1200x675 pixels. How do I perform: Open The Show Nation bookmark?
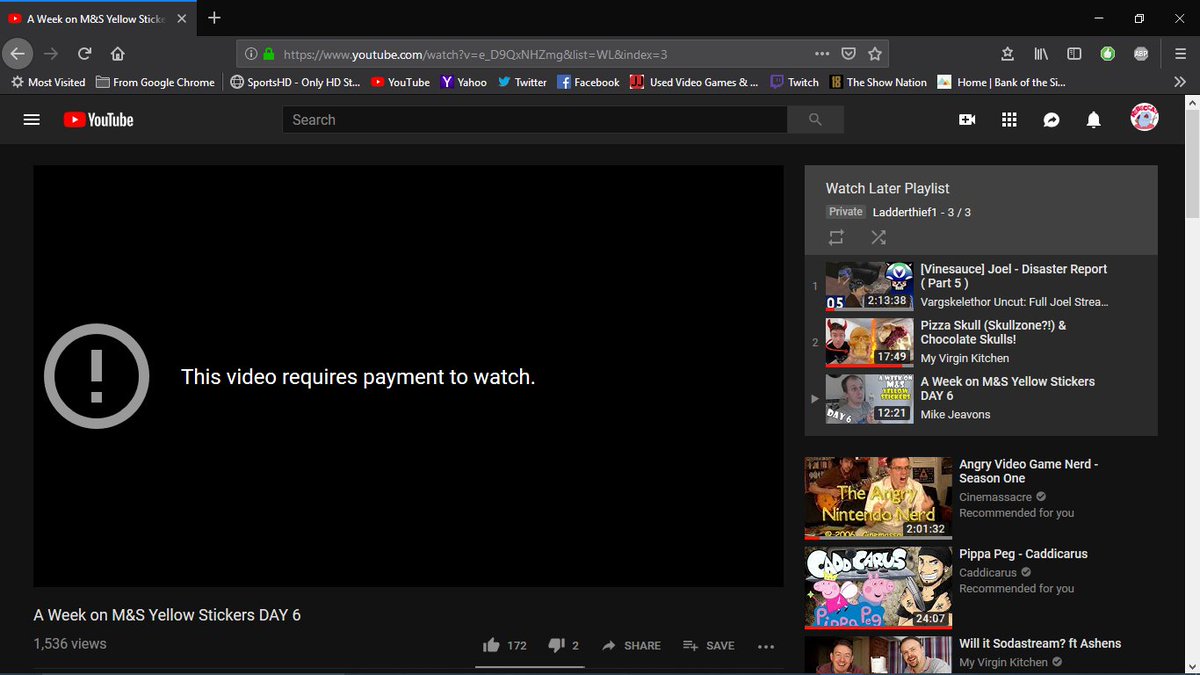[x=878, y=82]
